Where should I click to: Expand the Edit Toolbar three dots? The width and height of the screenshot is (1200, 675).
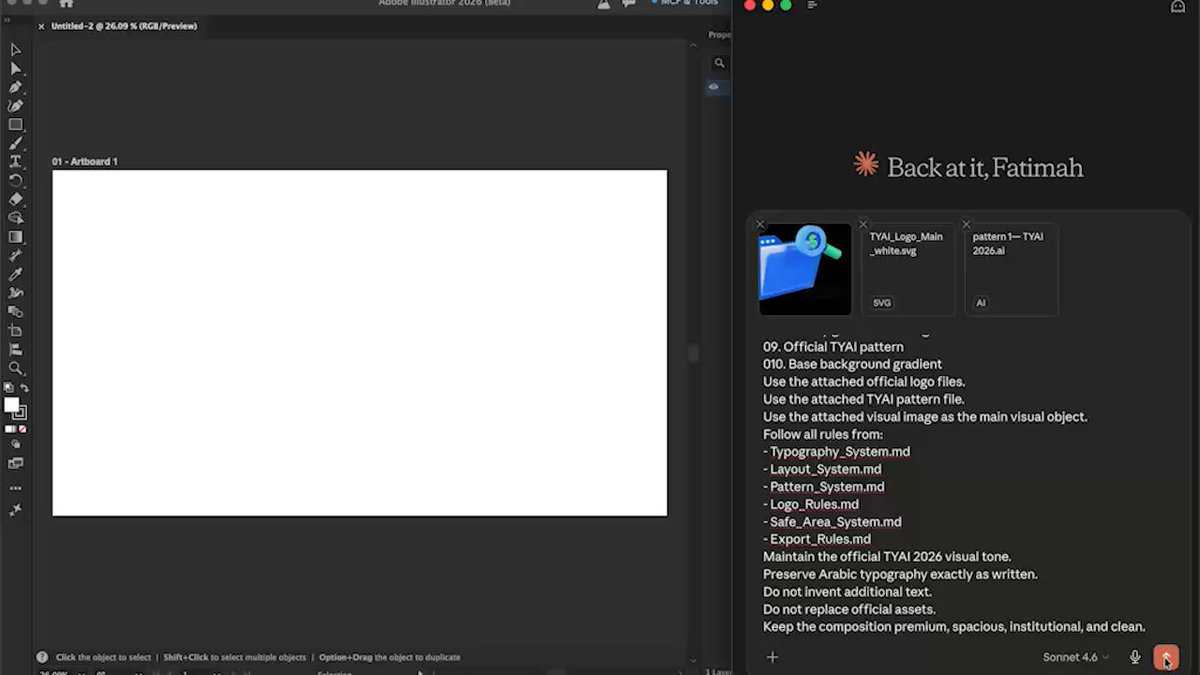pos(15,488)
